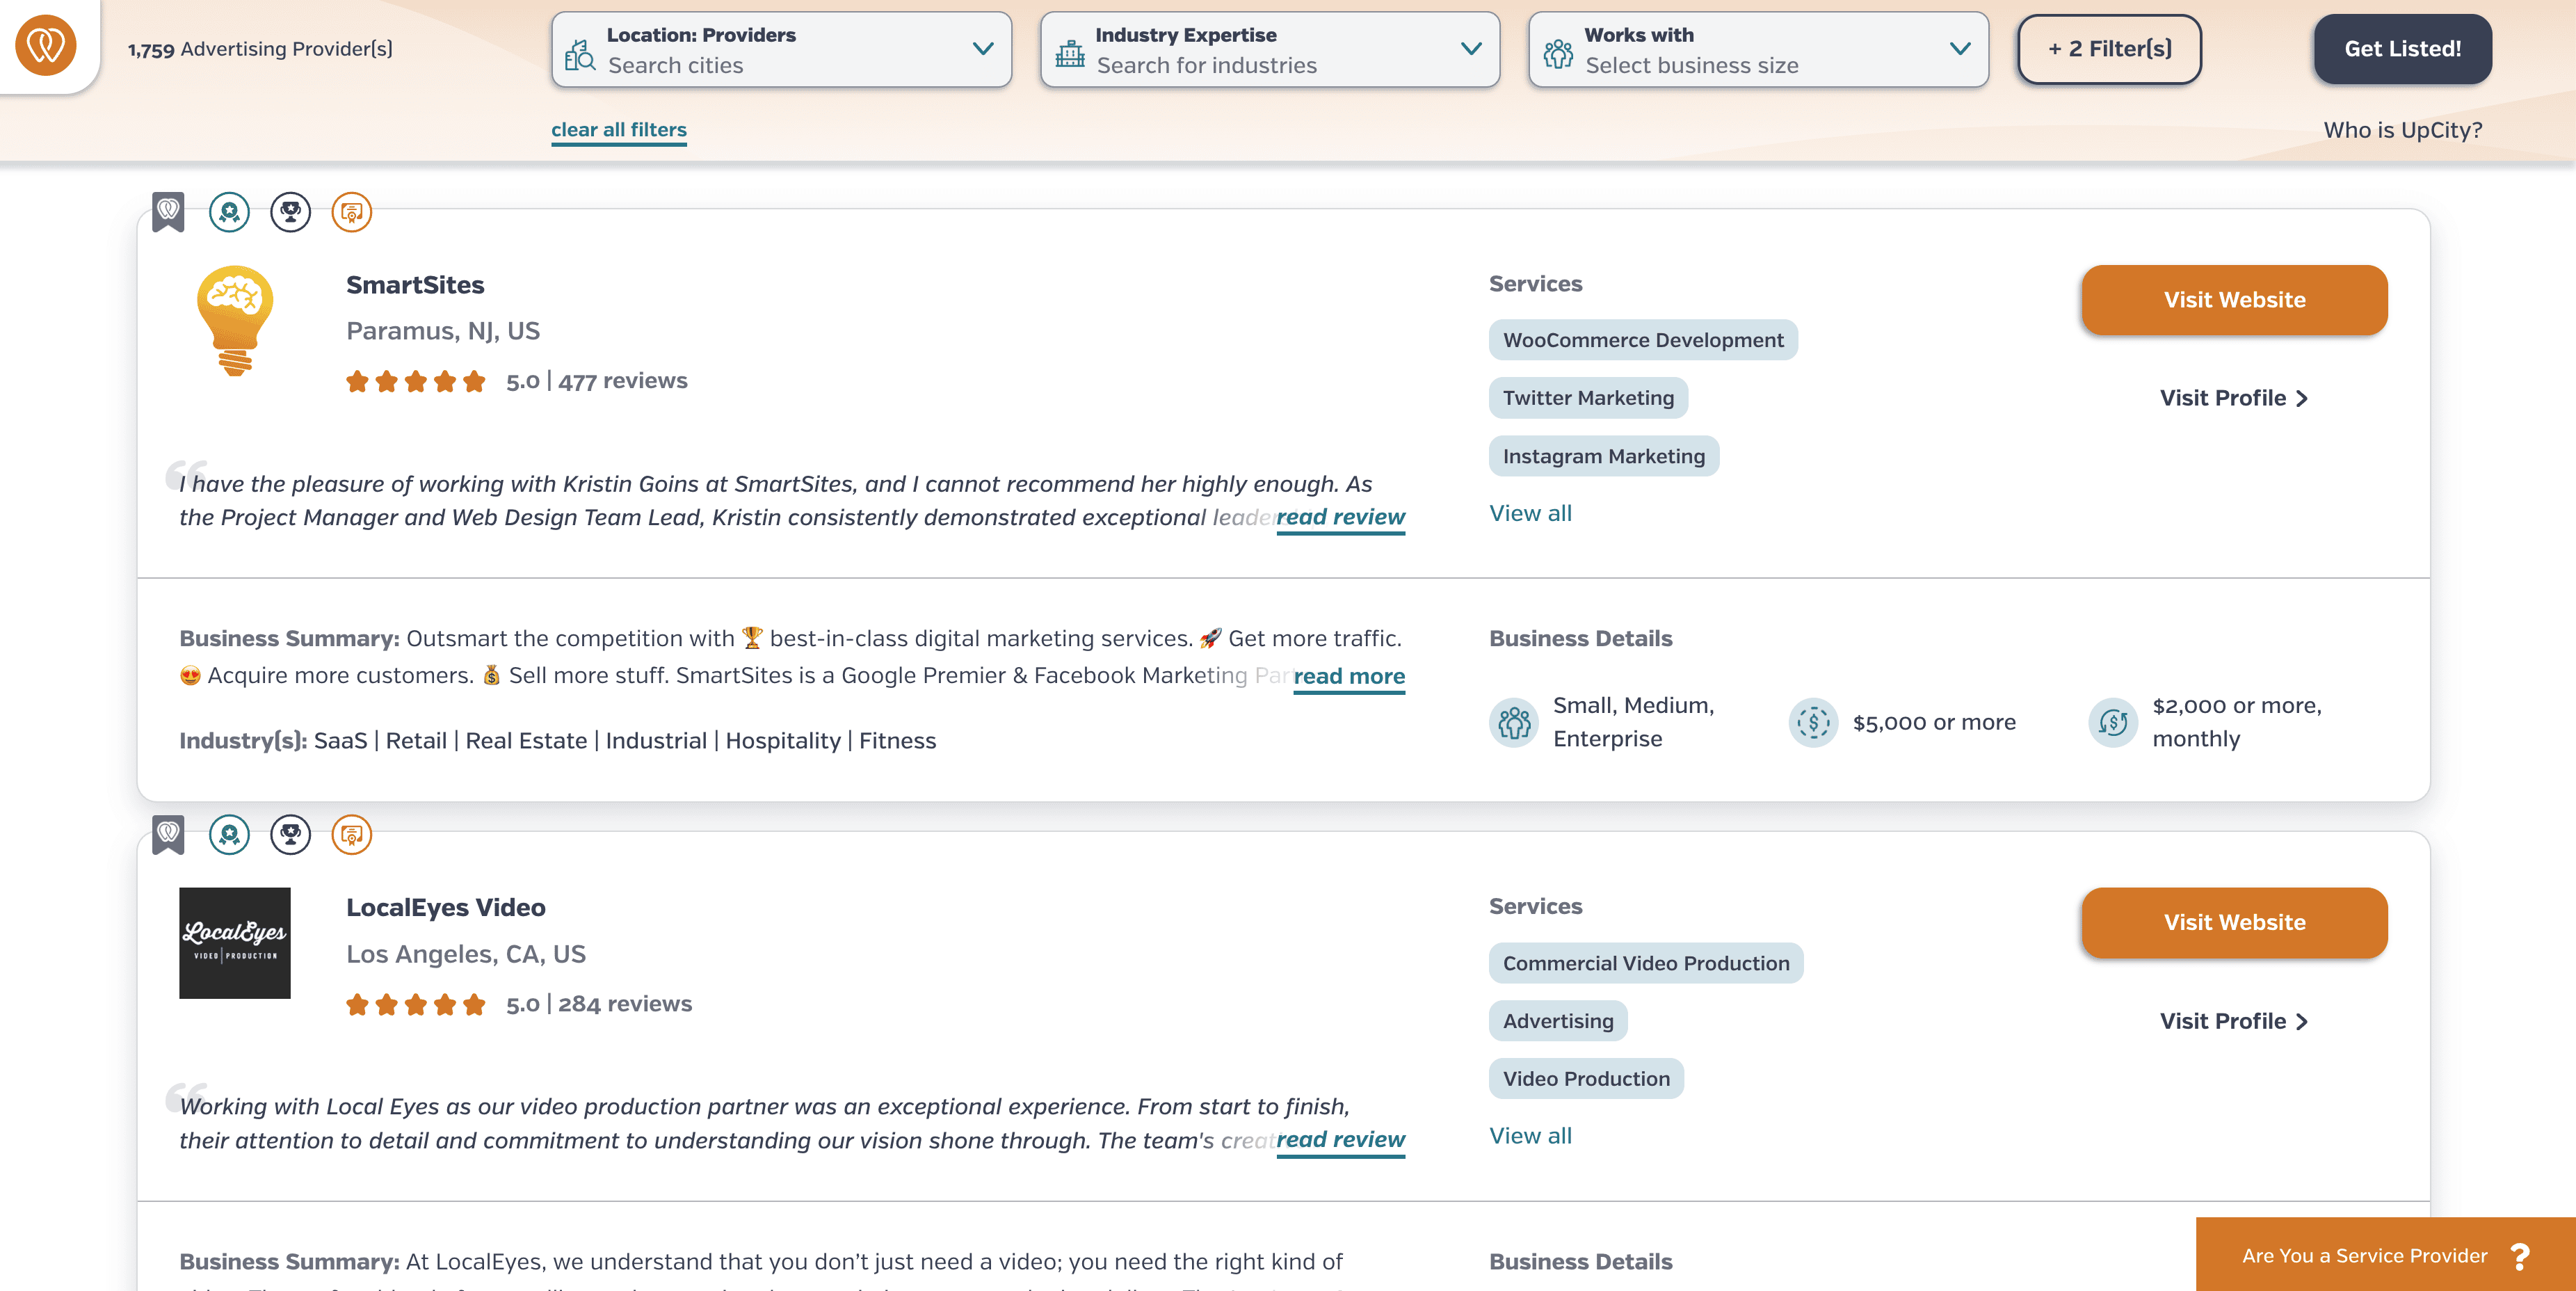The height and width of the screenshot is (1291, 2576).
Task: Click LocalEyes Video company logo
Action: (x=235, y=942)
